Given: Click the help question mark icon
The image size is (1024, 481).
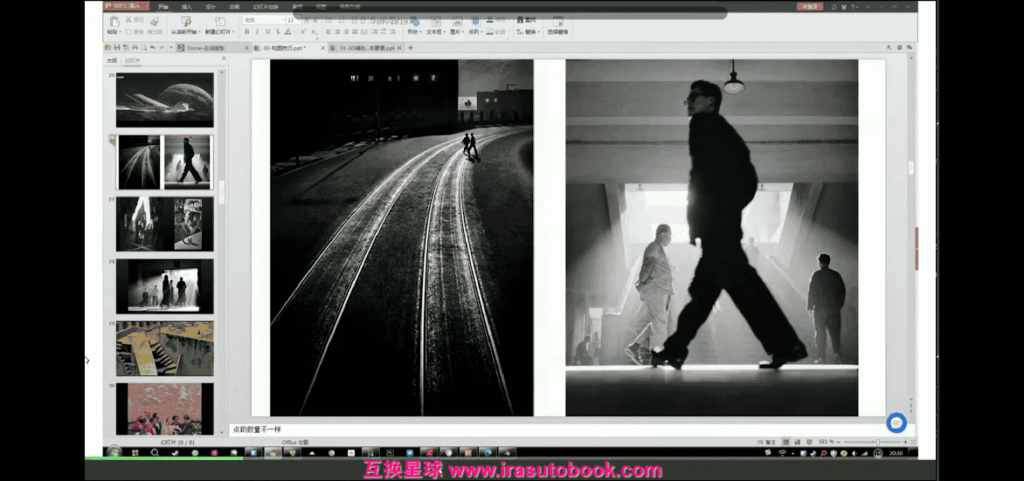Looking at the screenshot, I should click(x=853, y=7).
